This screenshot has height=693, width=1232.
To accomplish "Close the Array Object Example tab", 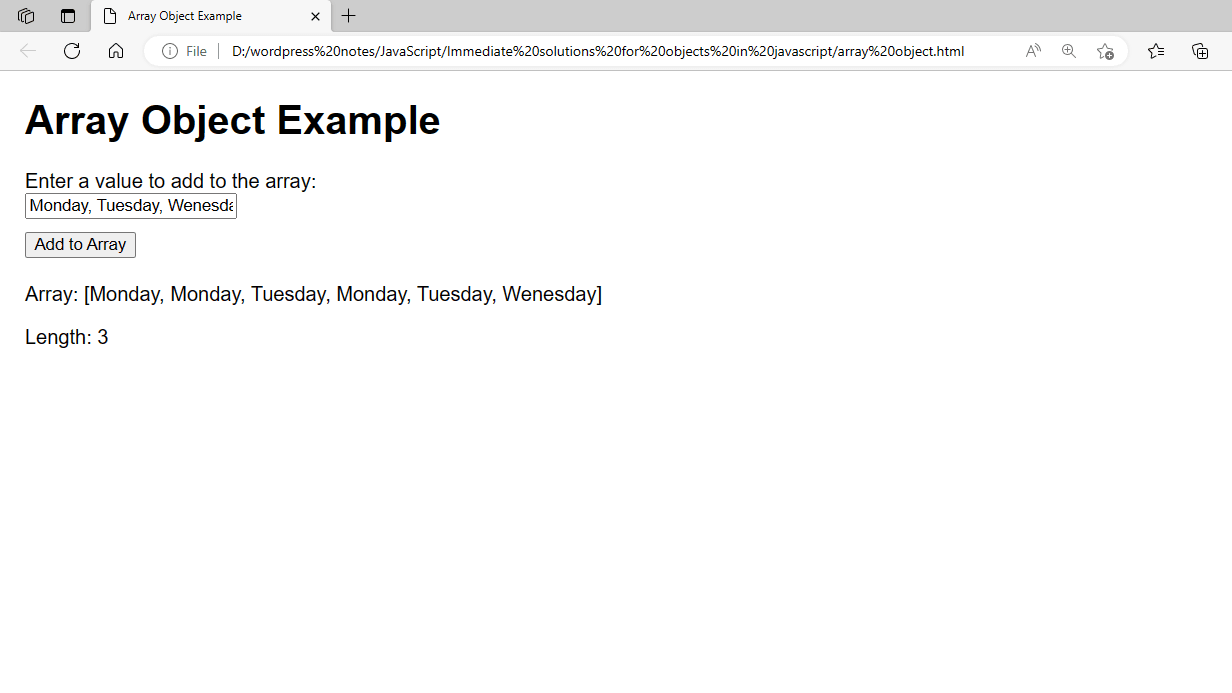I will (x=315, y=16).
